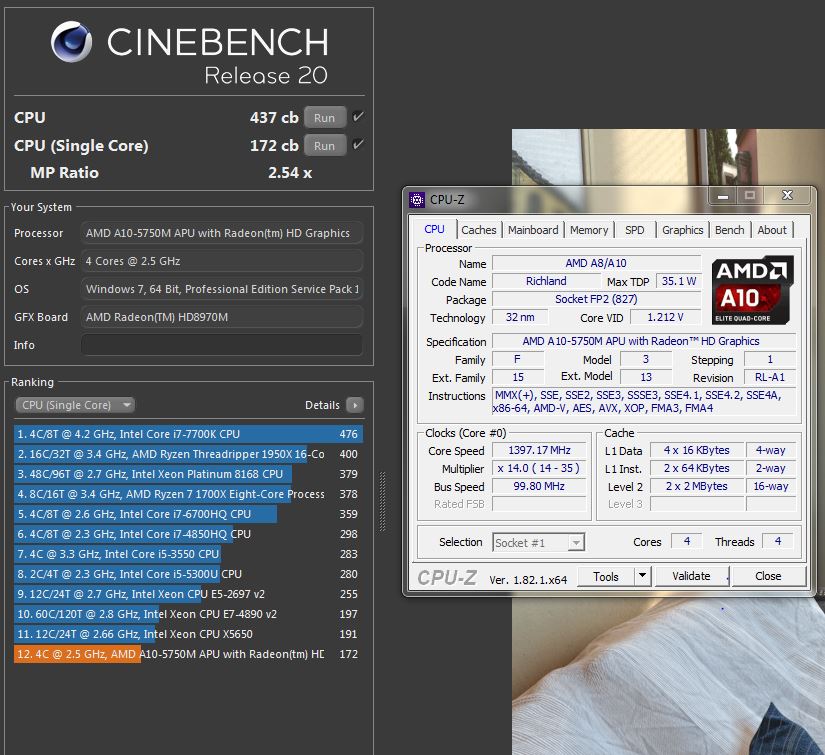825x755 pixels.
Task: Toggle the checkmark next to CPU Run
Action: 358,117
